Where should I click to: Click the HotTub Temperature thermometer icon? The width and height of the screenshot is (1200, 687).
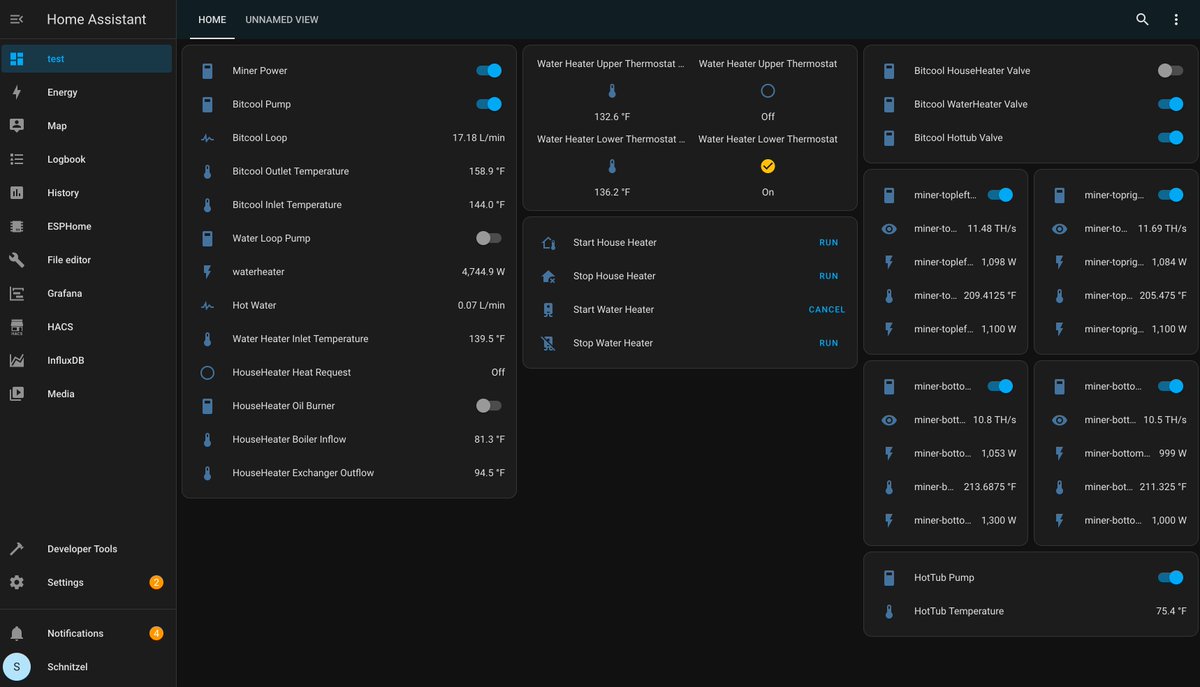pyautogui.click(x=889, y=611)
